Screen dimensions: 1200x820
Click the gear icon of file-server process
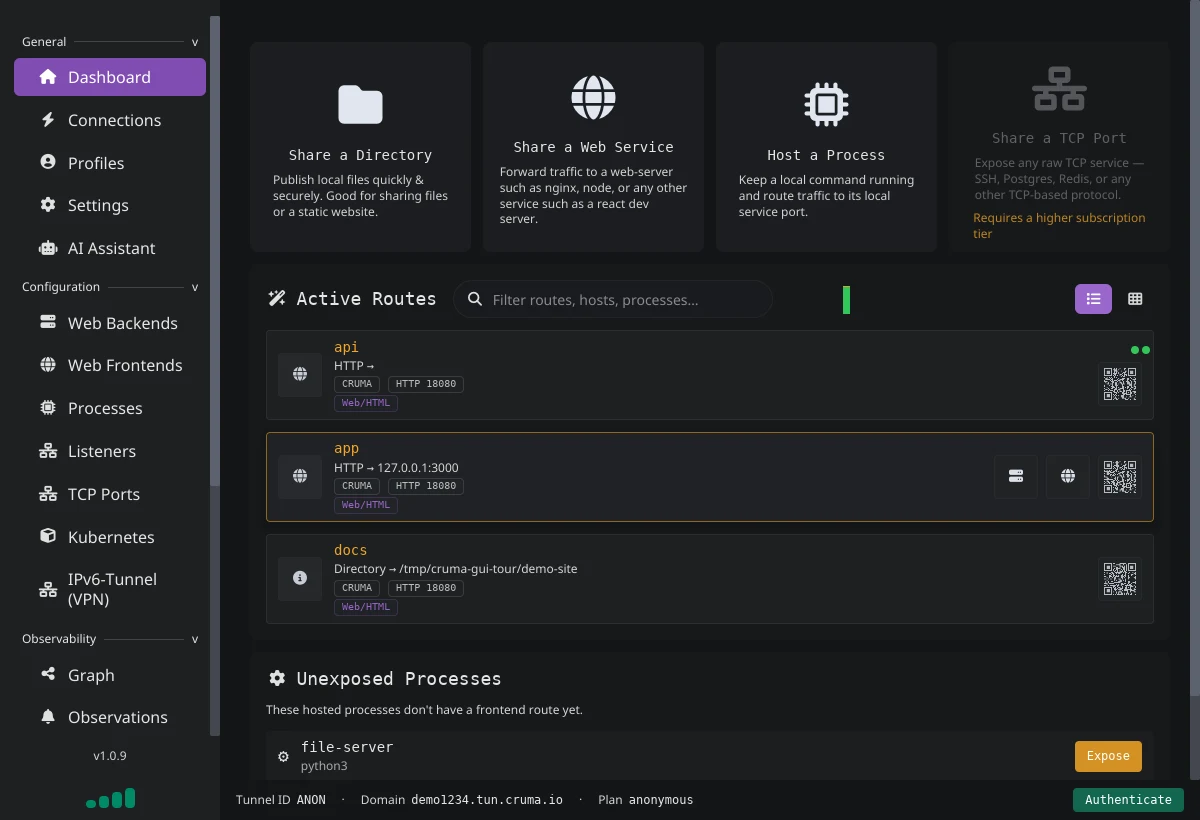(x=283, y=757)
